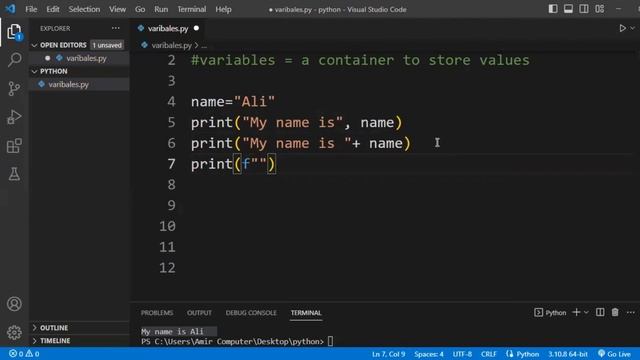Click on code line name="Ali"
Viewport: 640px width, 360px height.
(x=233, y=102)
